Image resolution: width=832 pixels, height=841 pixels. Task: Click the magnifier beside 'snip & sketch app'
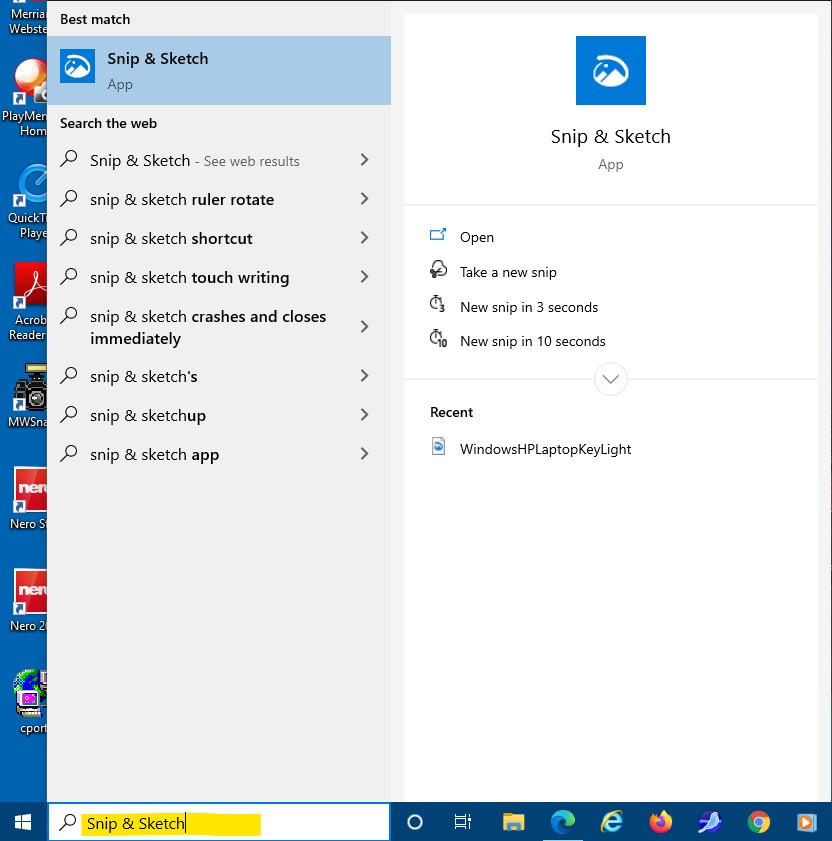[x=69, y=453]
